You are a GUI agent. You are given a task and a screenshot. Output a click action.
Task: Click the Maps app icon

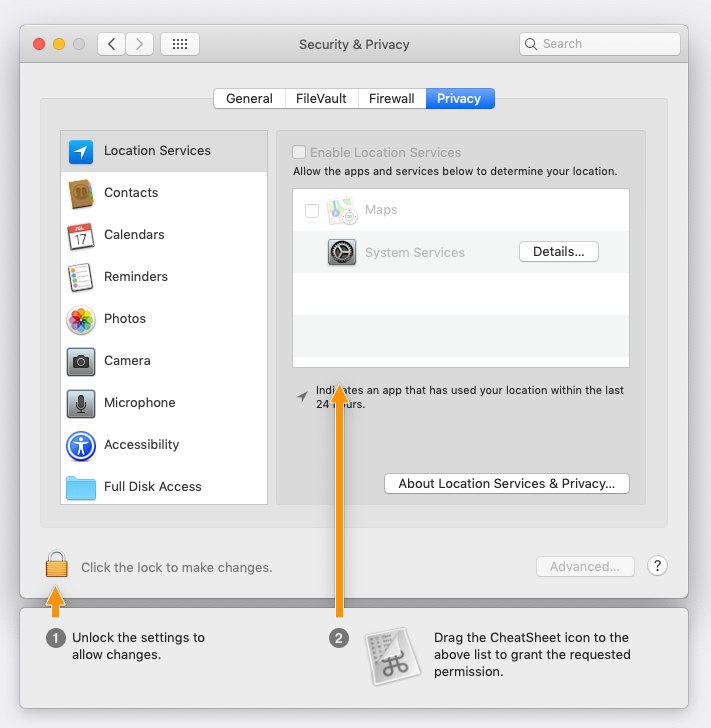point(342,211)
